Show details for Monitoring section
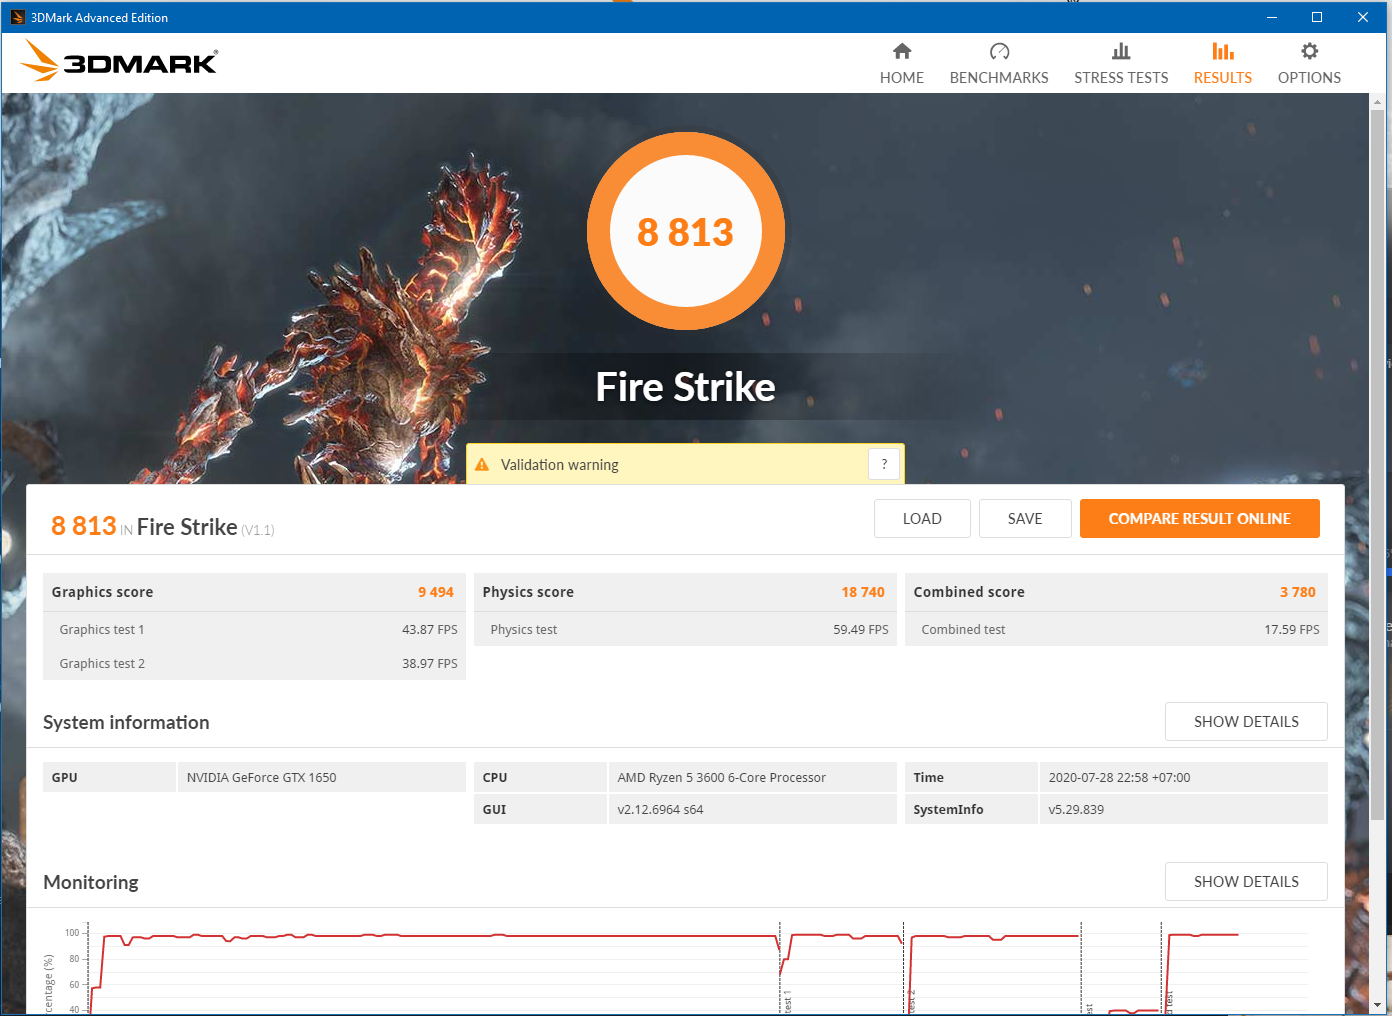Image resolution: width=1392 pixels, height=1016 pixels. [1246, 882]
